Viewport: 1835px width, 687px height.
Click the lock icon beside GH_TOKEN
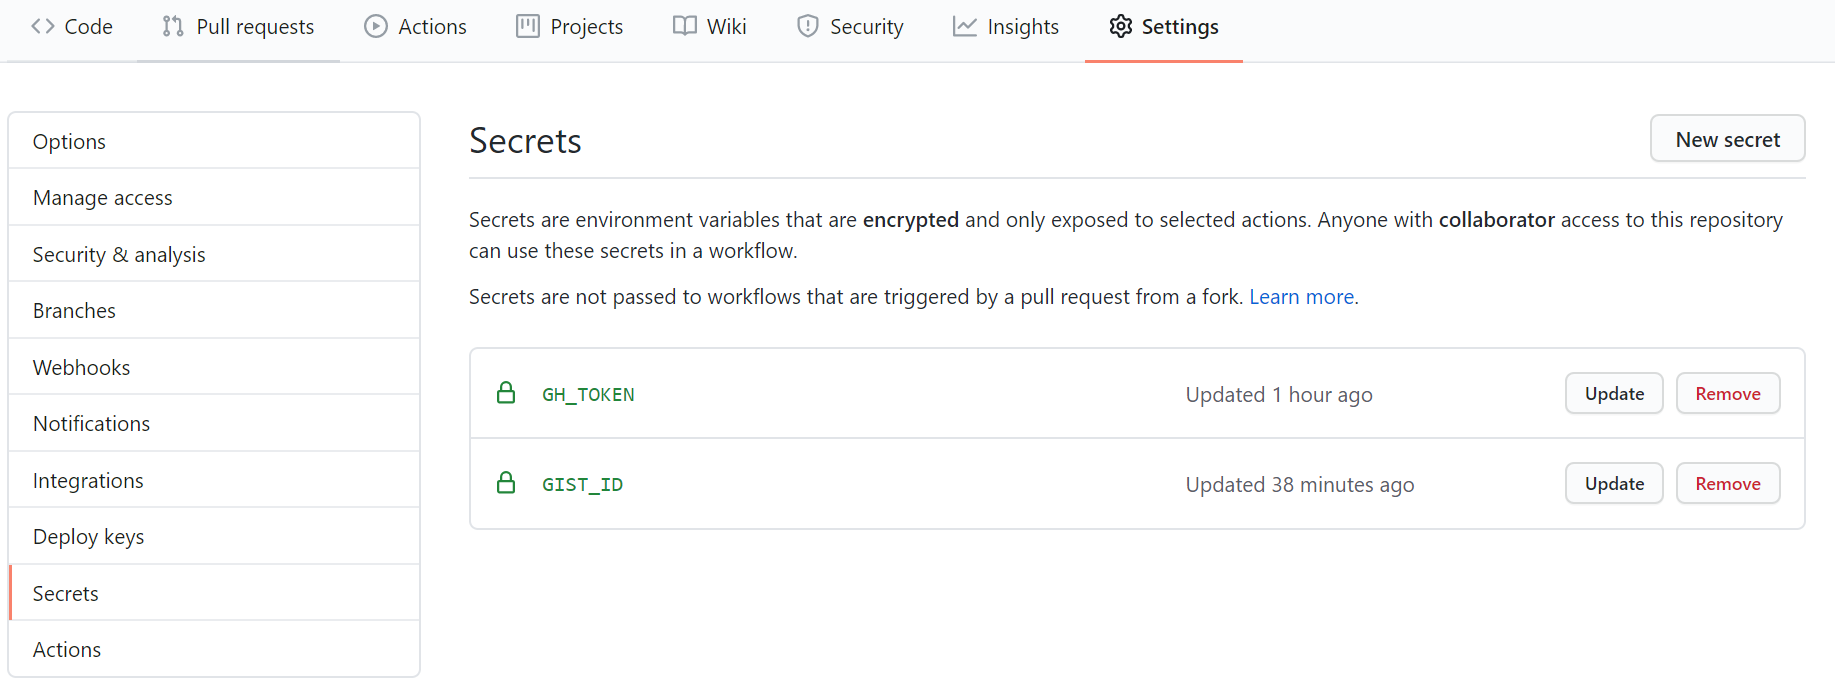pyautogui.click(x=506, y=393)
